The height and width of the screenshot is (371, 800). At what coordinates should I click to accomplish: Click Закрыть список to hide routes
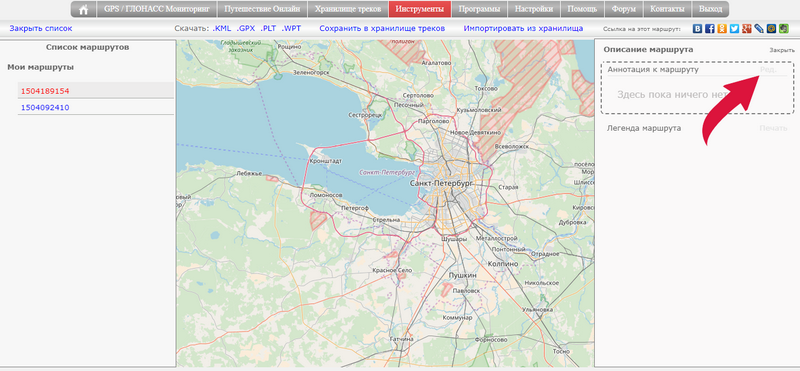pos(41,29)
